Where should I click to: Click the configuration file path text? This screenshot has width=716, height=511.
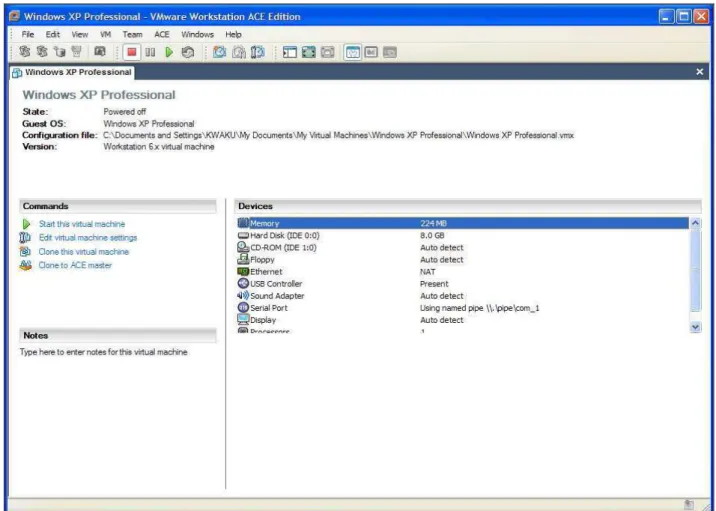(x=338, y=135)
